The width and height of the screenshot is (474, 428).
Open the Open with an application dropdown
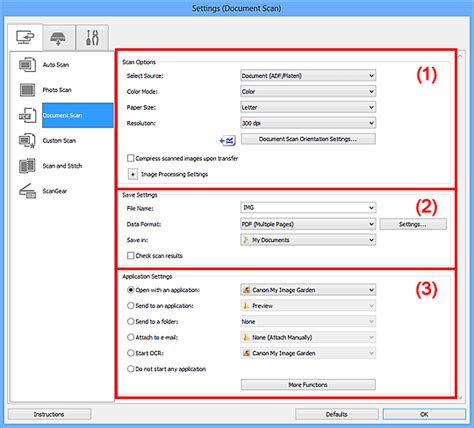point(308,290)
